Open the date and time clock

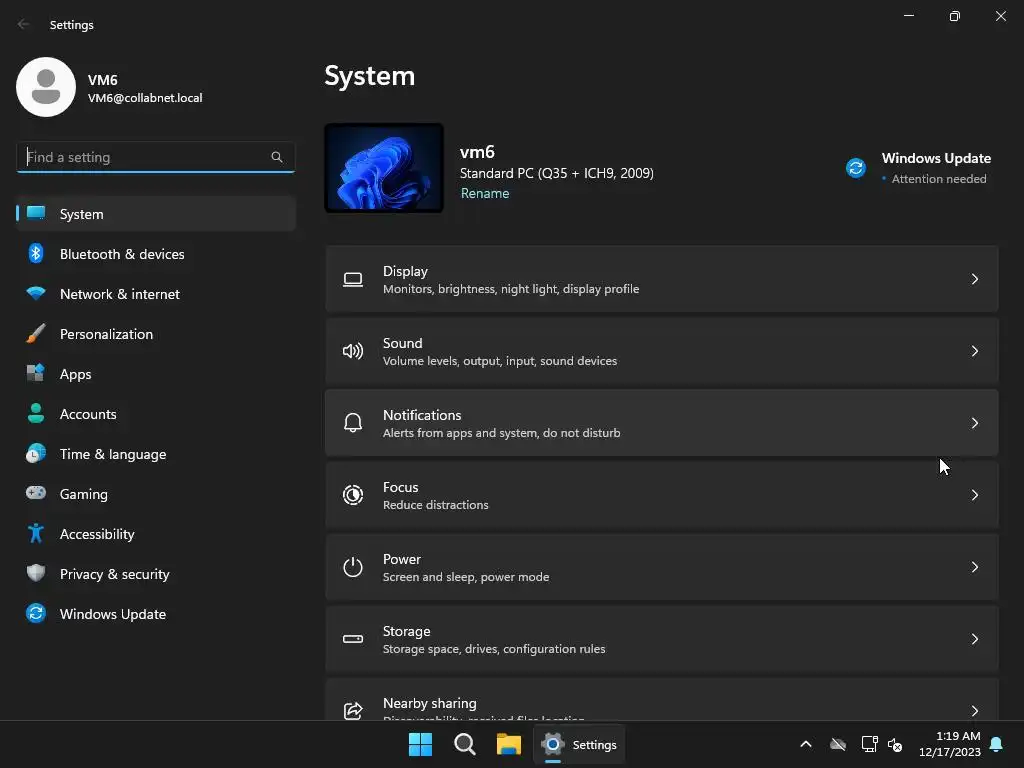tap(950, 744)
